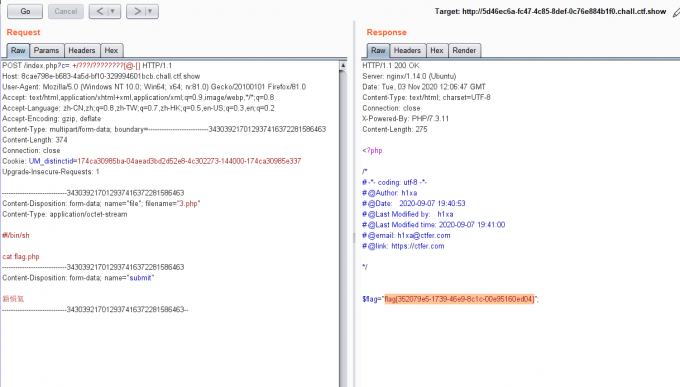Image resolution: width=680 pixels, height=387 pixels.
Task: Go back with the previous history arrow
Action: click(99, 11)
